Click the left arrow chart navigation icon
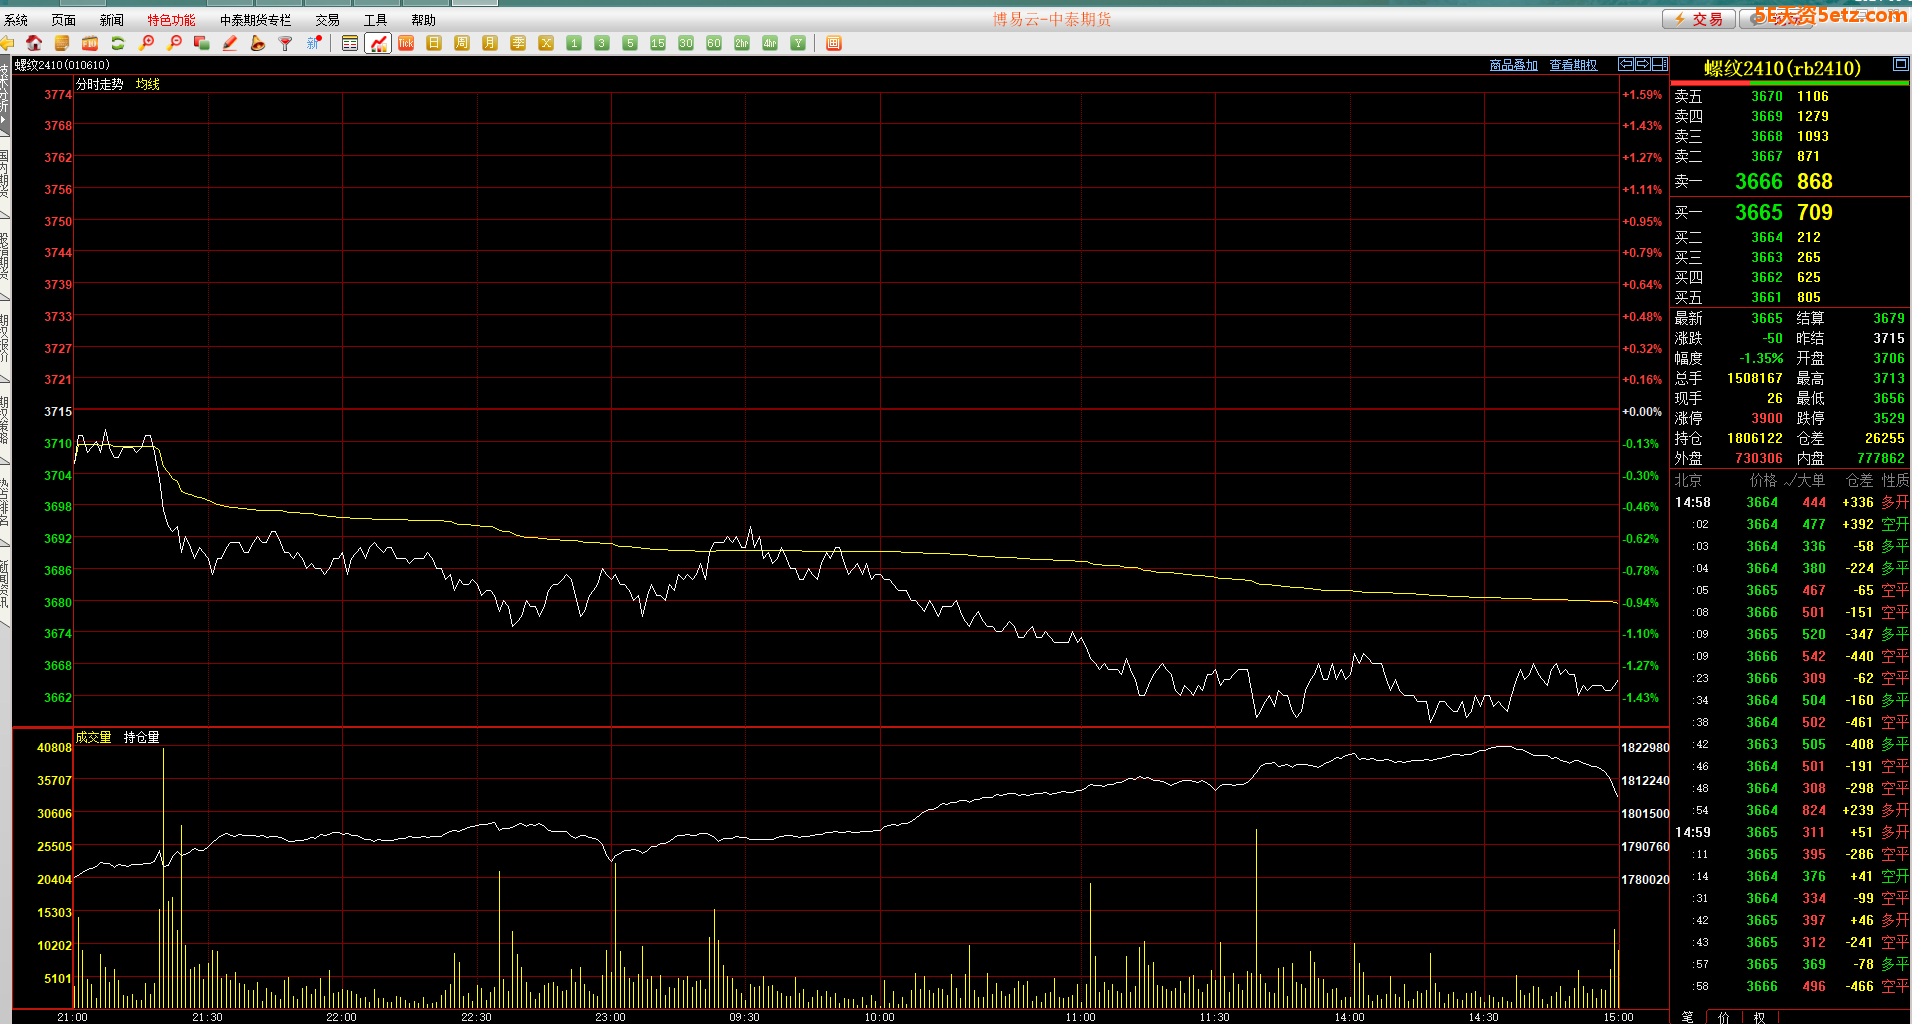1912x1024 pixels. 1626,64
